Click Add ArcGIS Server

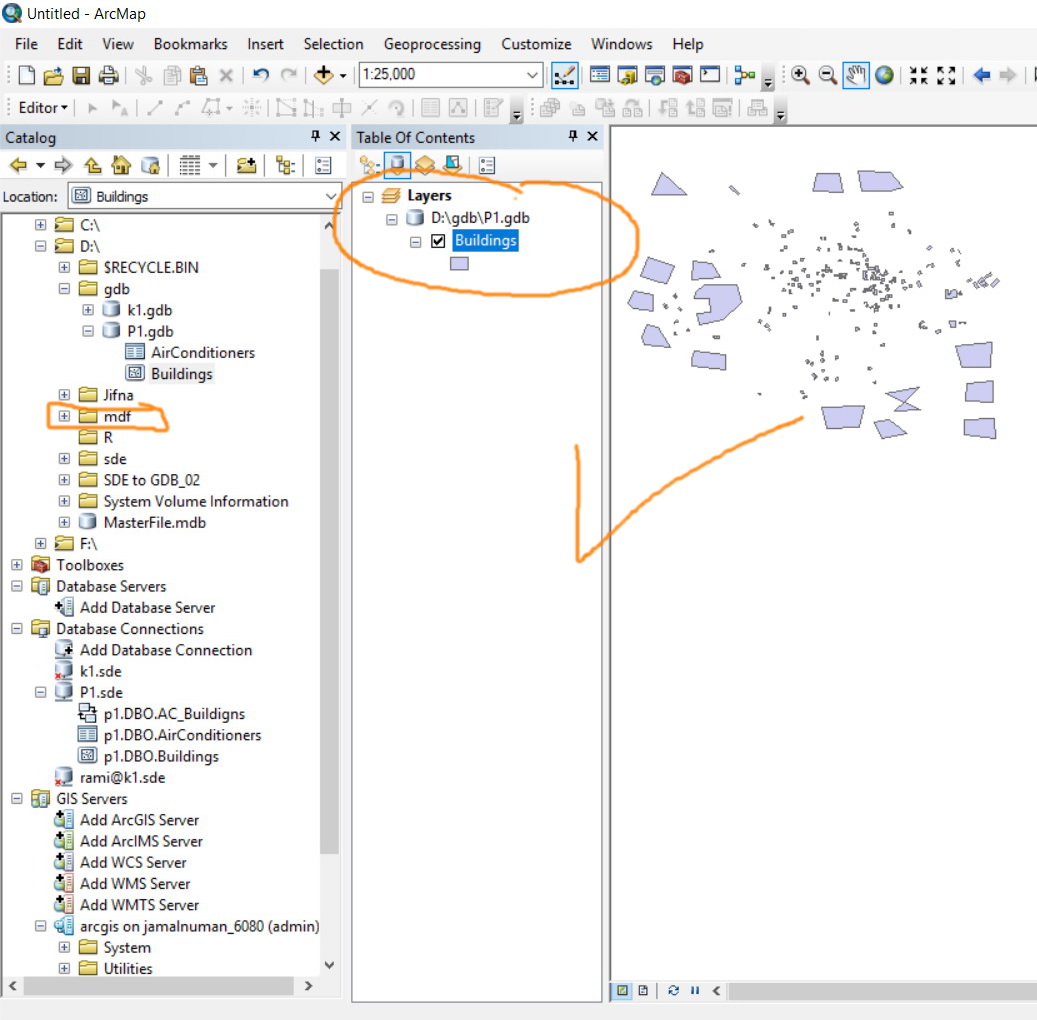[x=139, y=820]
